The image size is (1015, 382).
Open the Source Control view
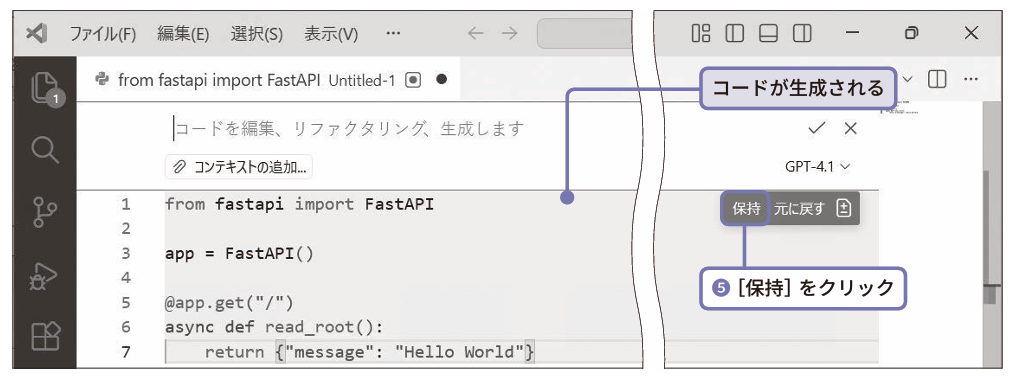pyautogui.click(x=45, y=212)
